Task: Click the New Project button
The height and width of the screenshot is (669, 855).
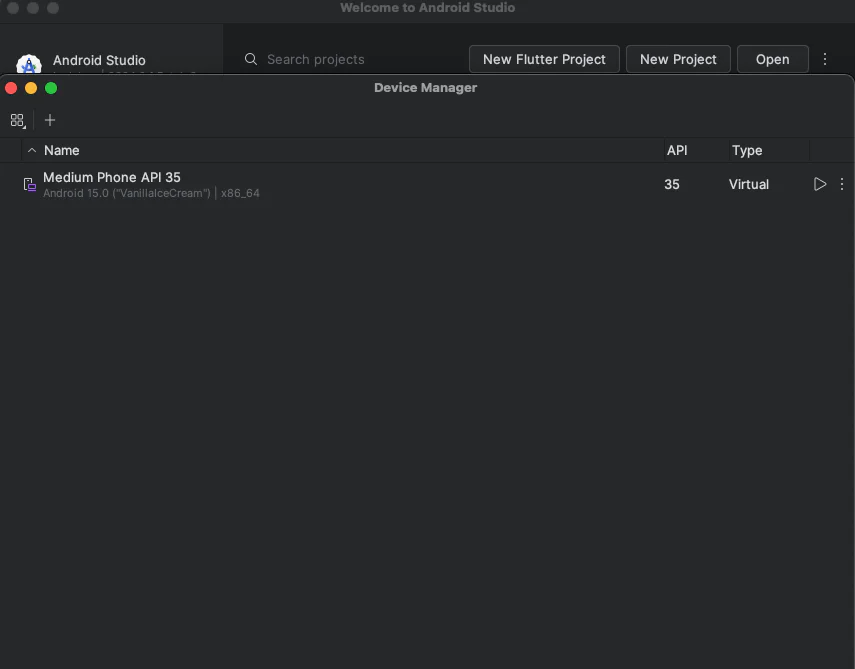Action: point(678,59)
